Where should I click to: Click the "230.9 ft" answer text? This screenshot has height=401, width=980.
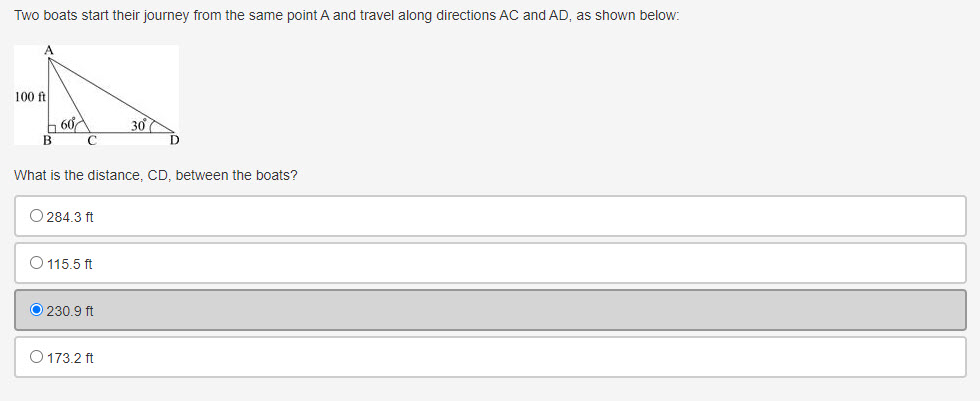tap(70, 311)
